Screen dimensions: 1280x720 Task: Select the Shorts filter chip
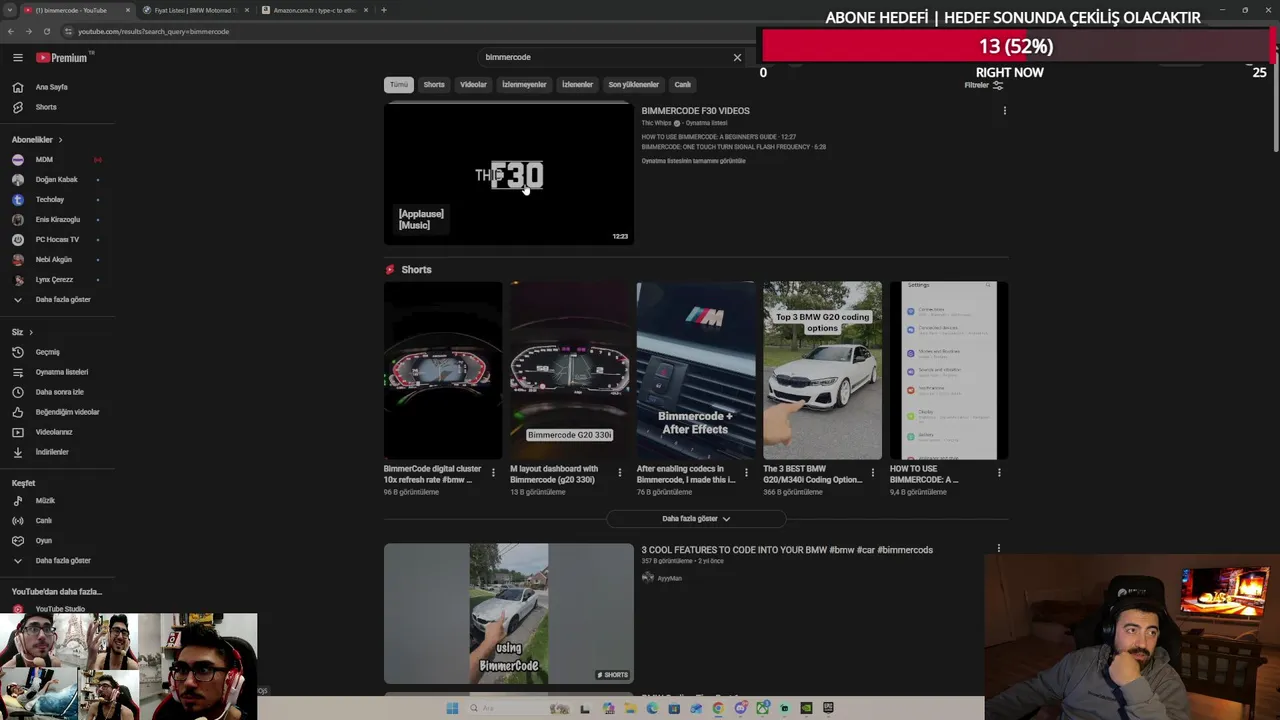click(434, 85)
